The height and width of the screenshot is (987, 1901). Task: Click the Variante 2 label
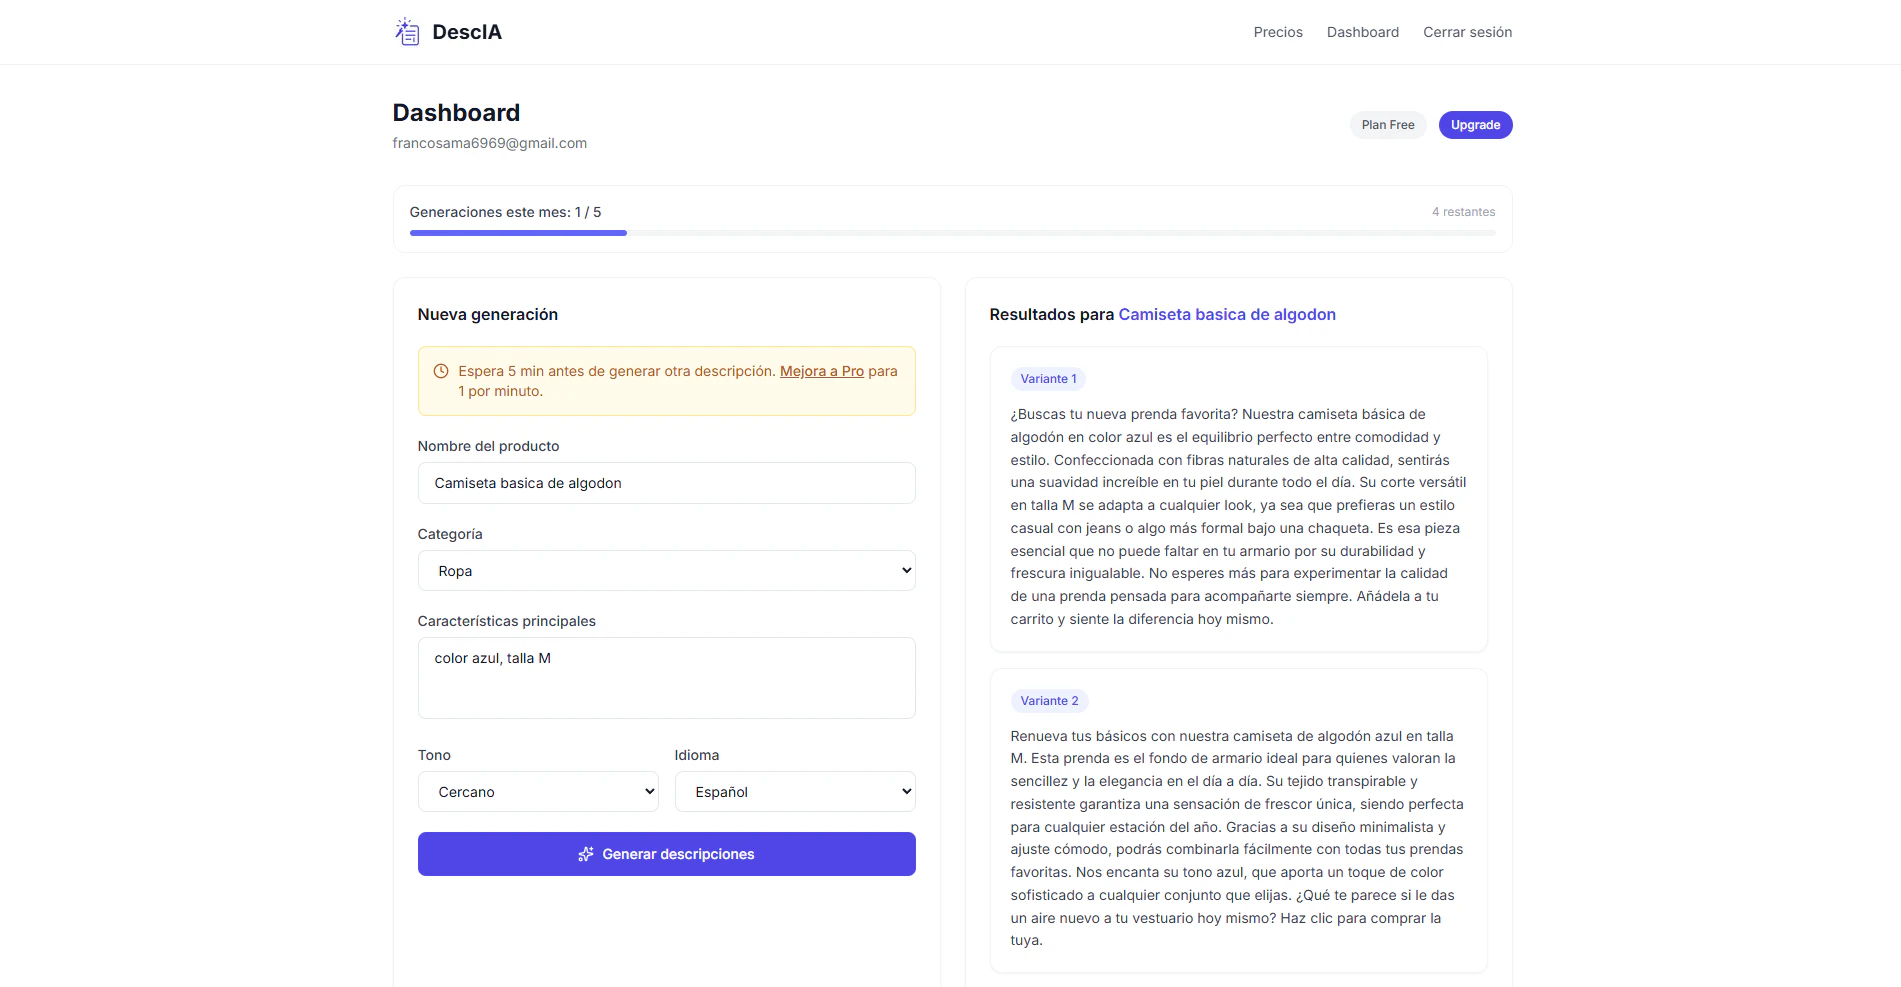click(1049, 701)
